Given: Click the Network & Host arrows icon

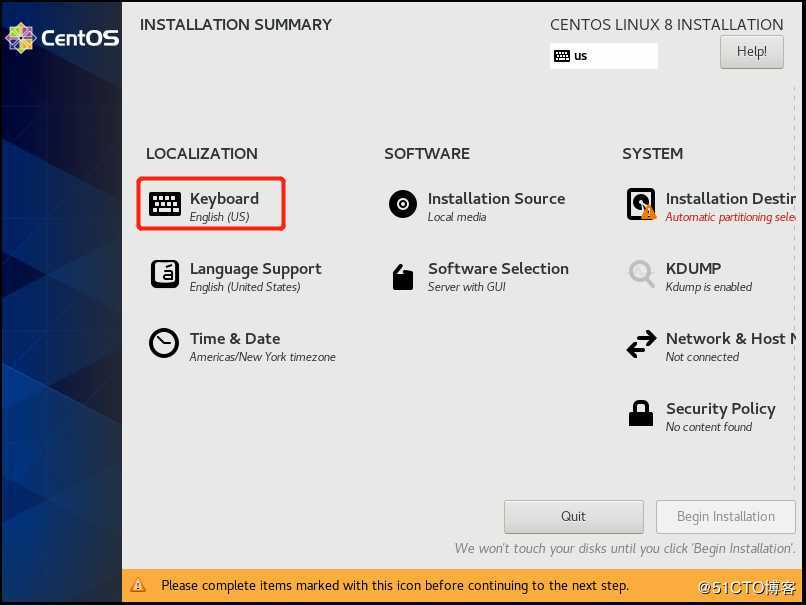Looking at the screenshot, I should click(x=641, y=344).
